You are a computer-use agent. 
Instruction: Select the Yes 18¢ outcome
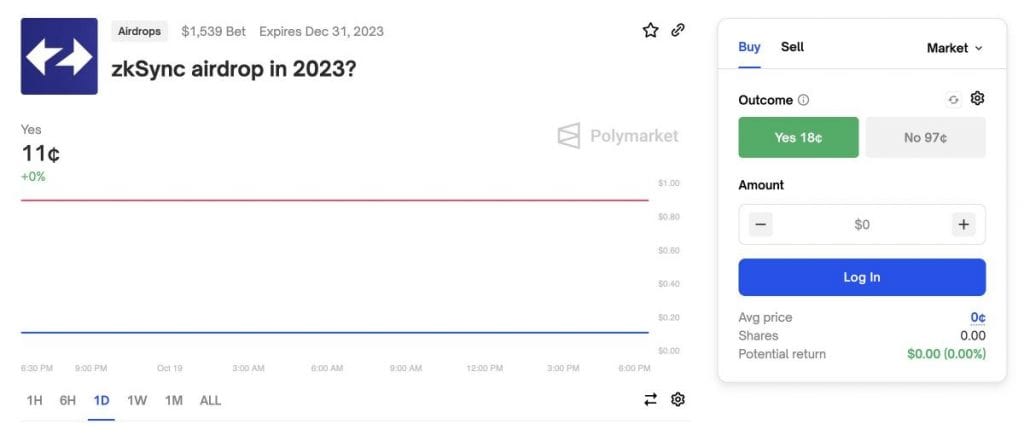pyautogui.click(x=798, y=137)
